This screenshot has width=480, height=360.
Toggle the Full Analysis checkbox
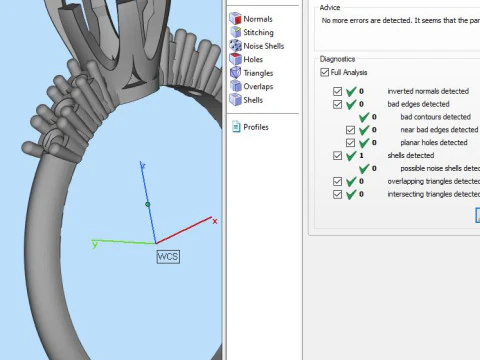pyautogui.click(x=324, y=72)
